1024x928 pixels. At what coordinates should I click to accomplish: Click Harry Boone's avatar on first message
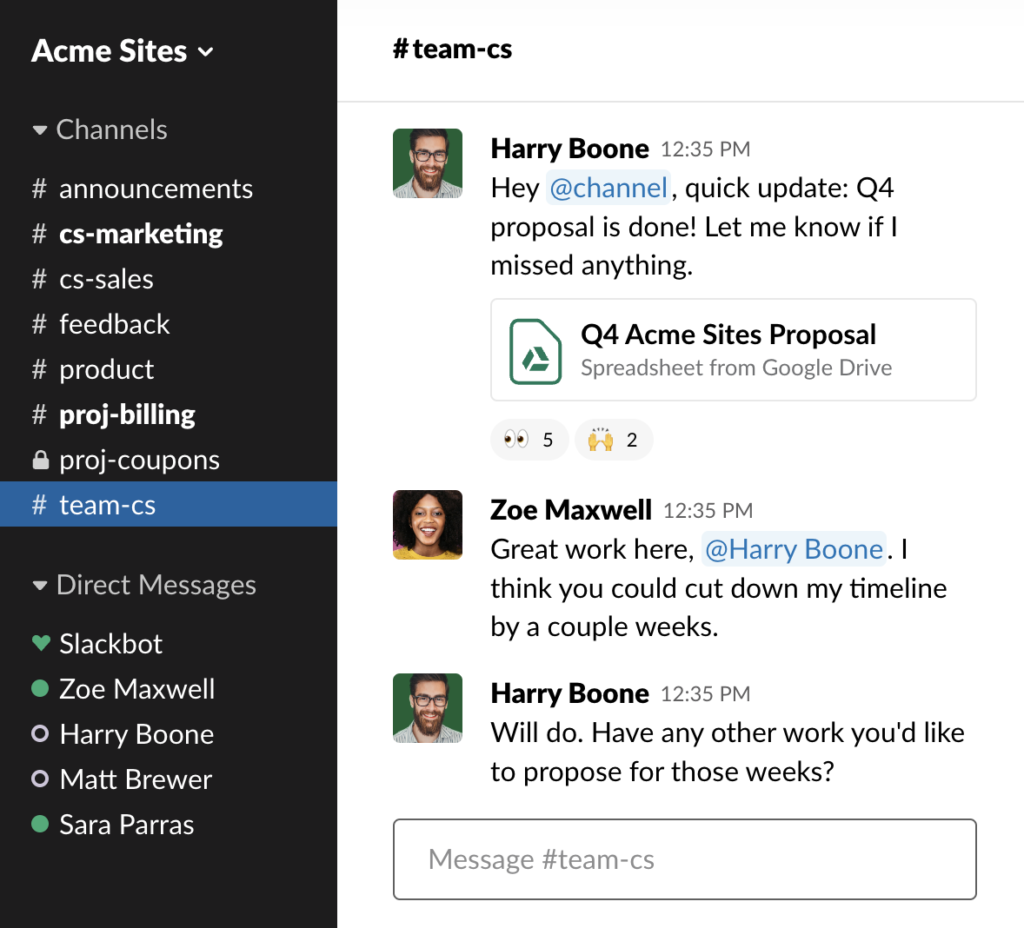coord(428,163)
